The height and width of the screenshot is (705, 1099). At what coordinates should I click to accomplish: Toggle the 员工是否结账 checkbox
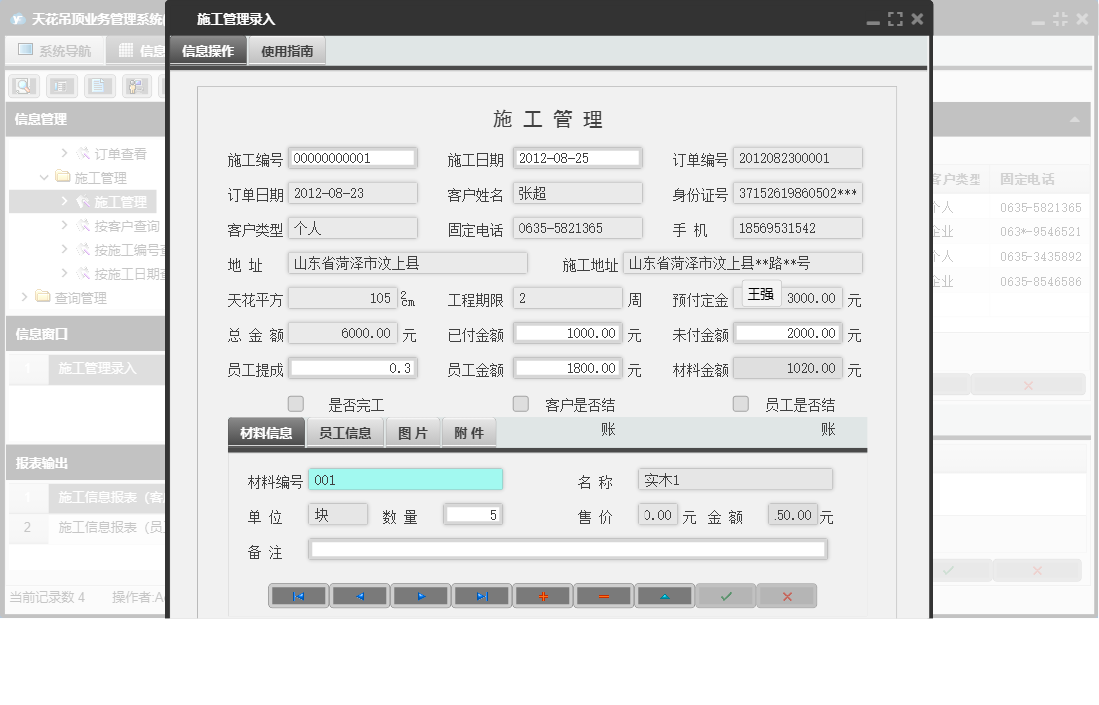(740, 403)
